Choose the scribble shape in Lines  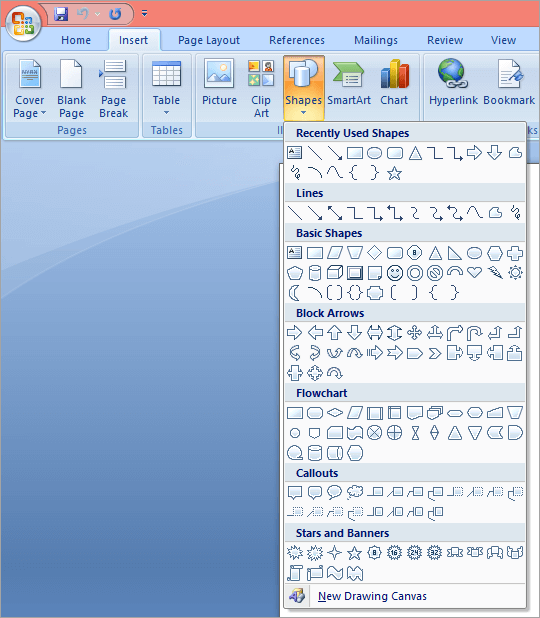click(x=515, y=213)
